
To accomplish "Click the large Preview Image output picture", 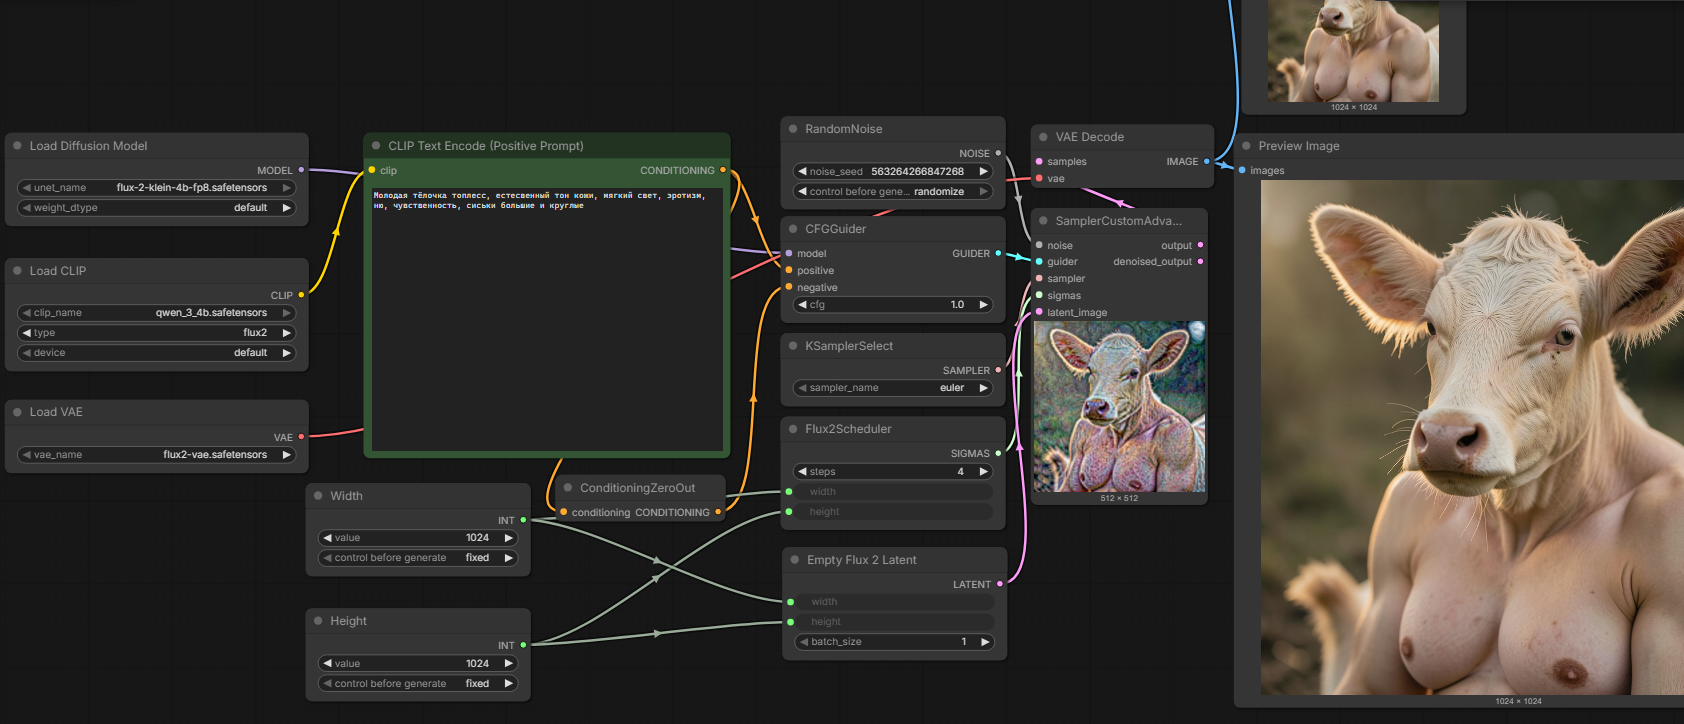I will click(x=1472, y=437).
